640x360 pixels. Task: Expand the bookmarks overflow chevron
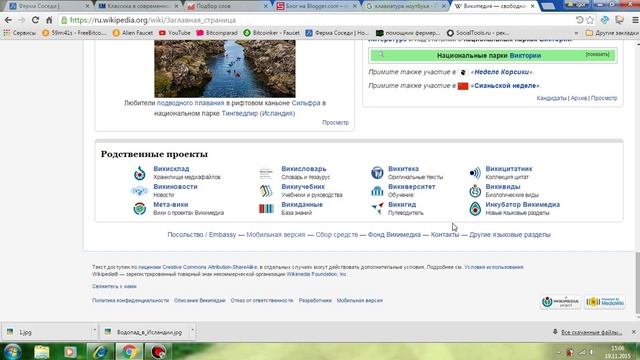pyautogui.click(x=576, y=33)
